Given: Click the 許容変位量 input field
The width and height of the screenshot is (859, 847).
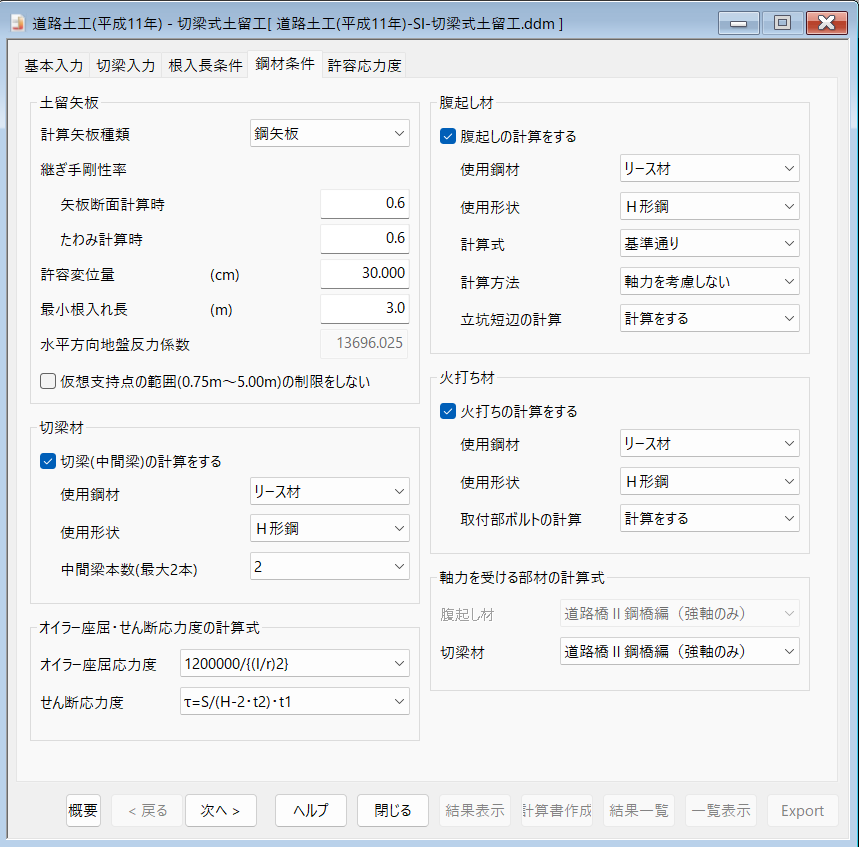Looking at the screenshot, I should coord(364,273).
